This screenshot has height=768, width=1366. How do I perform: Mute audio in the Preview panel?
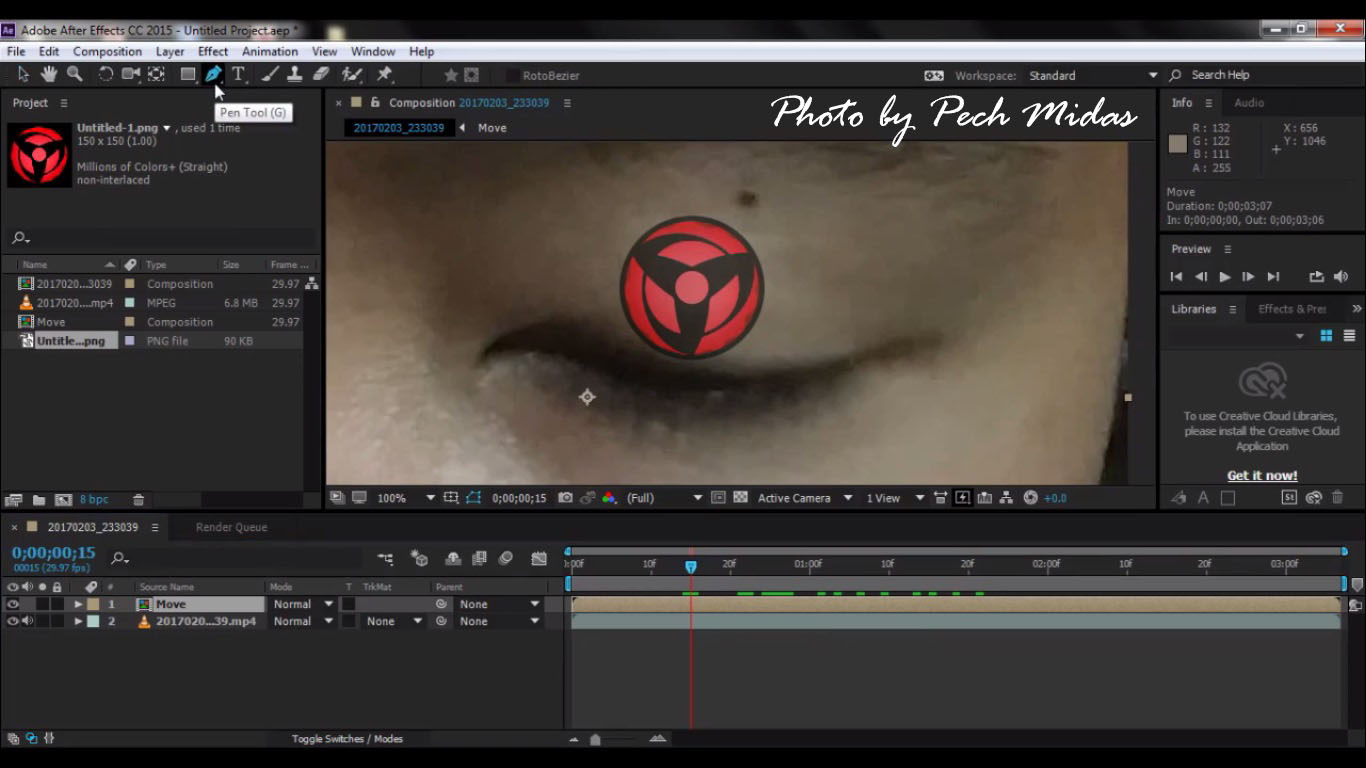[1341, 277]
